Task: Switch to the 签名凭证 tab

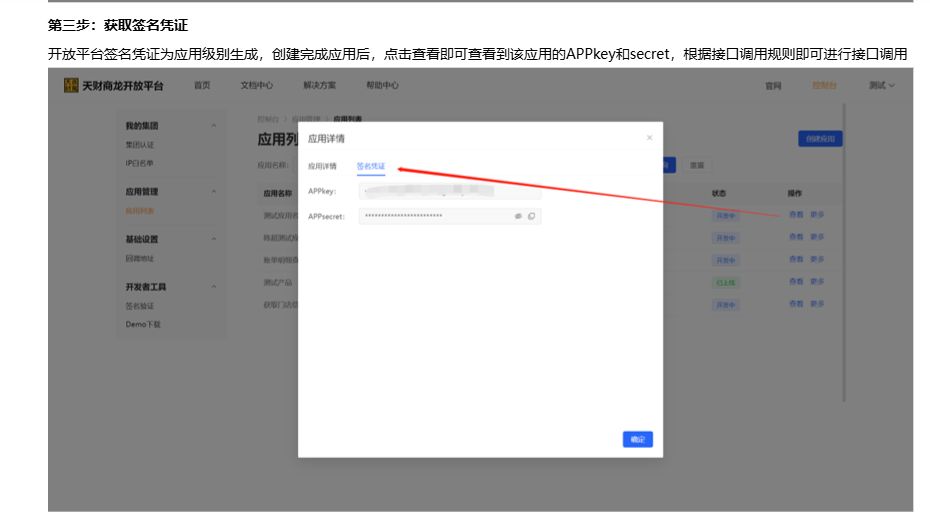Action: pyautogui.click(x=371, y=166)
